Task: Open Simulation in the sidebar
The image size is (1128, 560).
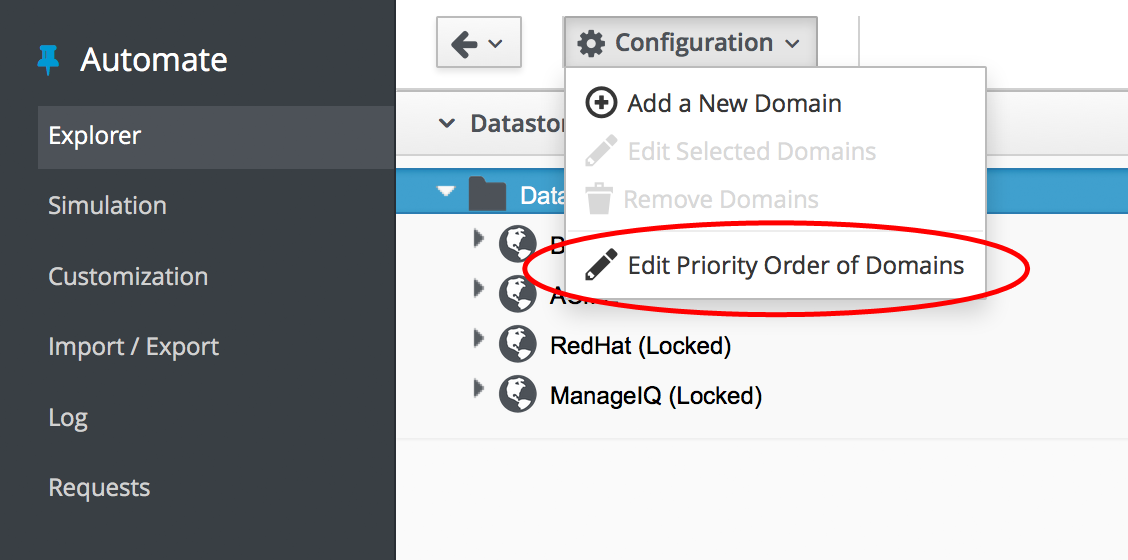Action: (107, 206)
